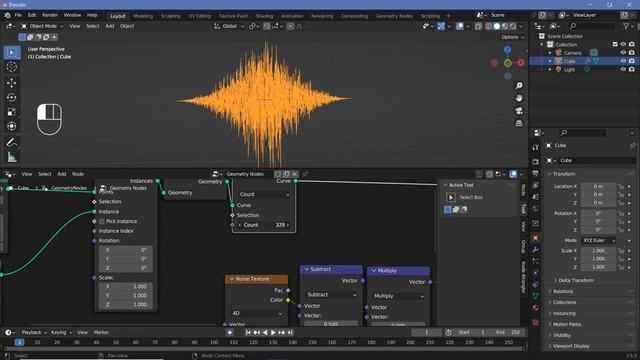Click the Blender logo icon in menu bar
The height and width of the screenshot is (360, 640).
[x=7, y=15]
